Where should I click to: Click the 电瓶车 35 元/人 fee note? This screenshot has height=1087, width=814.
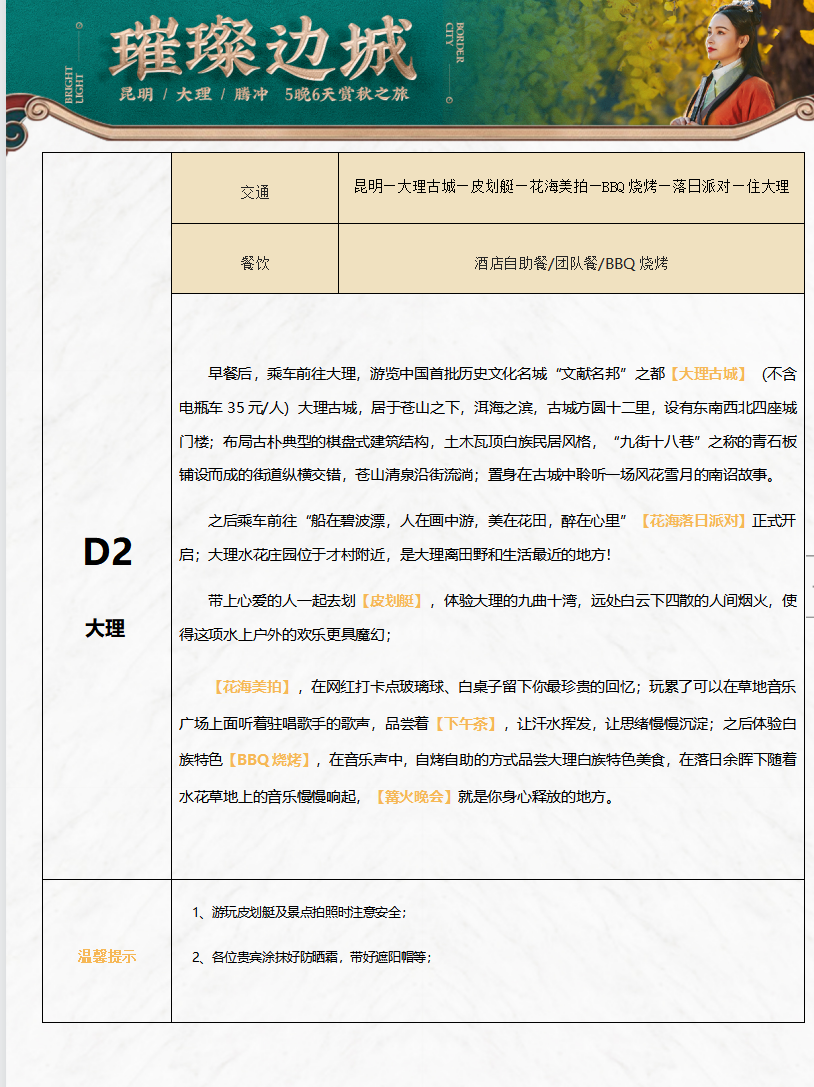pos(234,408)
